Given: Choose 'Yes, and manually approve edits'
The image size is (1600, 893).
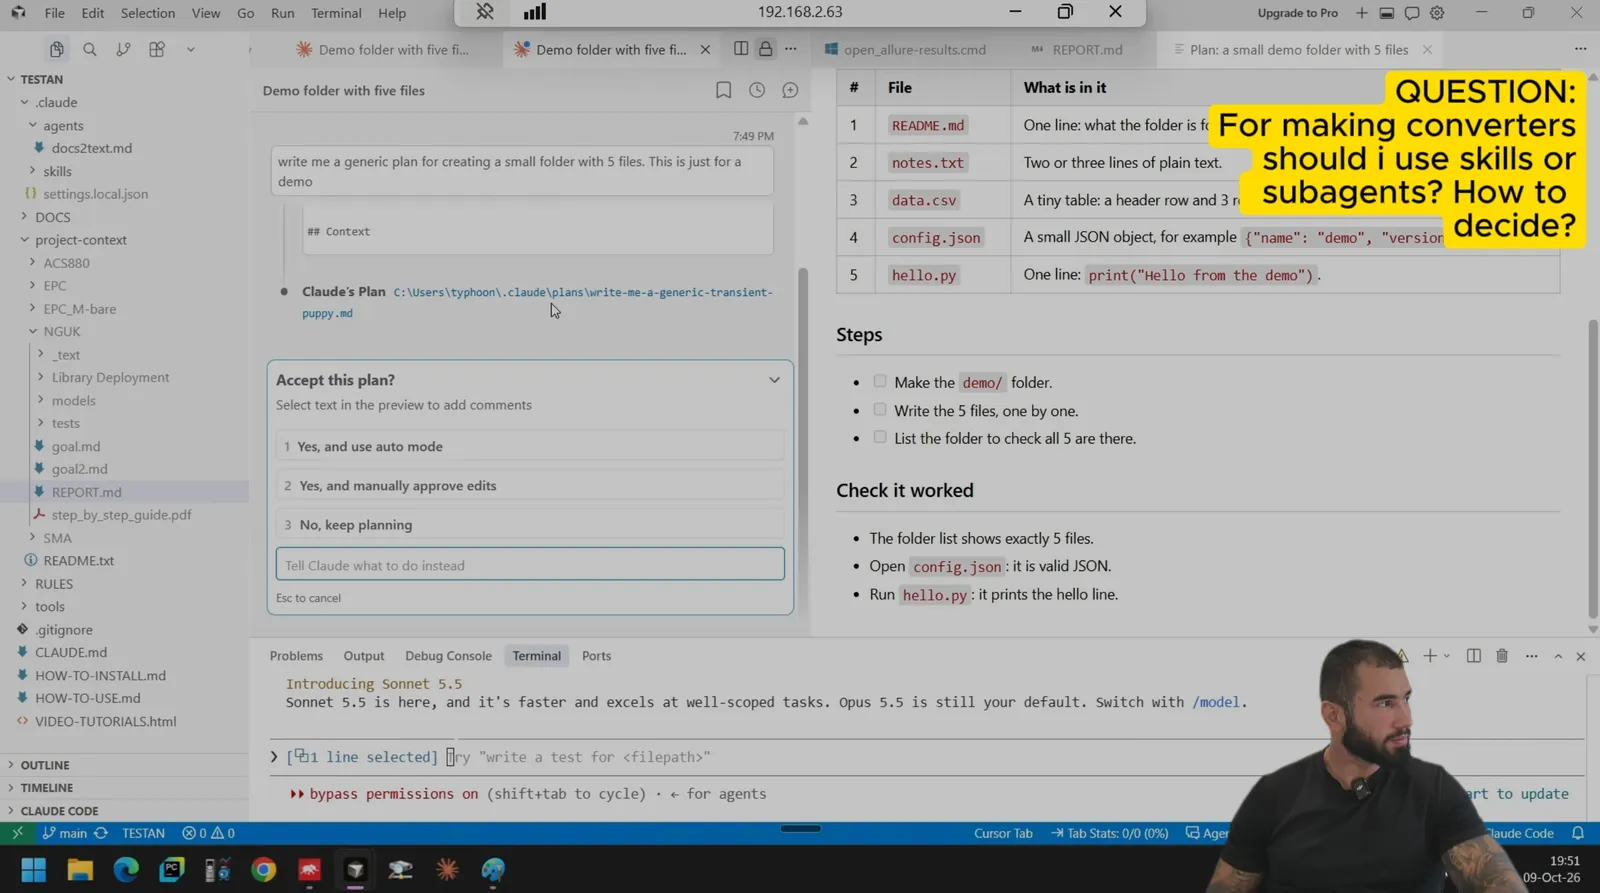Looking at the screenshot, I should [x=530, y=485].
